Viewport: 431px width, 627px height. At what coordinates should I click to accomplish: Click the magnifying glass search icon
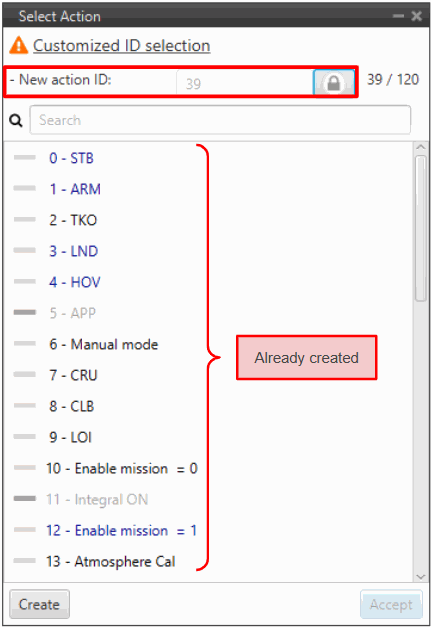[16, 120]
